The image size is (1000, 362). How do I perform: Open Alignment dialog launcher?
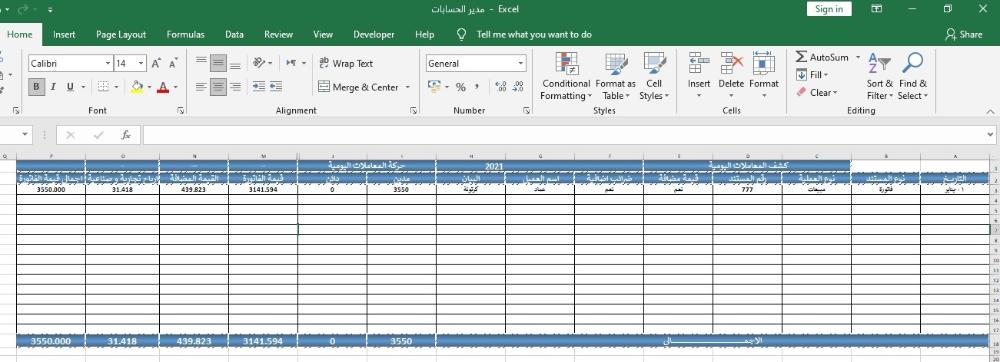click(414, 111)
